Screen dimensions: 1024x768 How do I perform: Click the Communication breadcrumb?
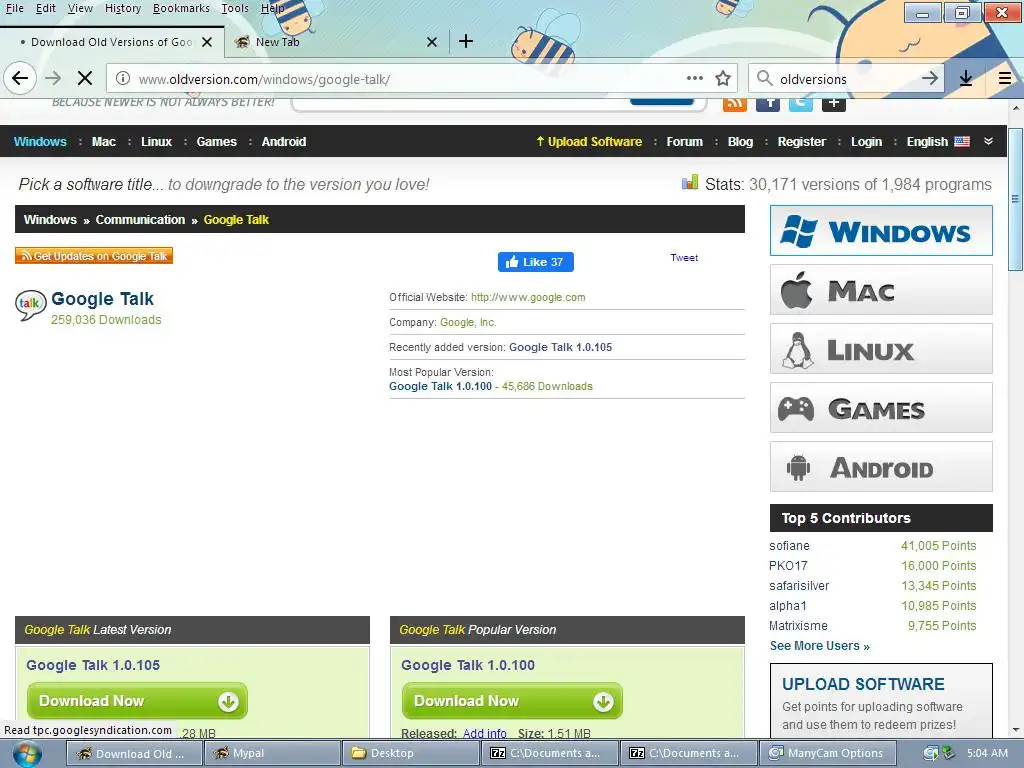click(x=140, y=219)
